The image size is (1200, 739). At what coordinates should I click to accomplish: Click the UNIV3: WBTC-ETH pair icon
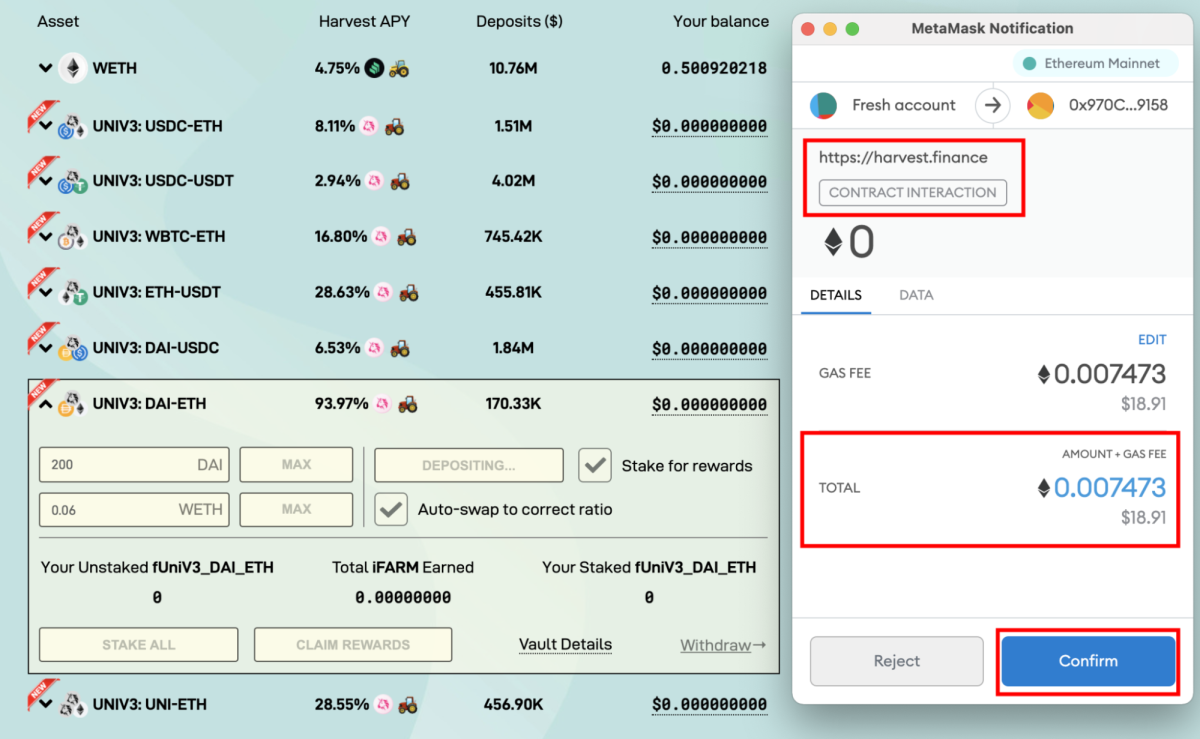(71, 238)
